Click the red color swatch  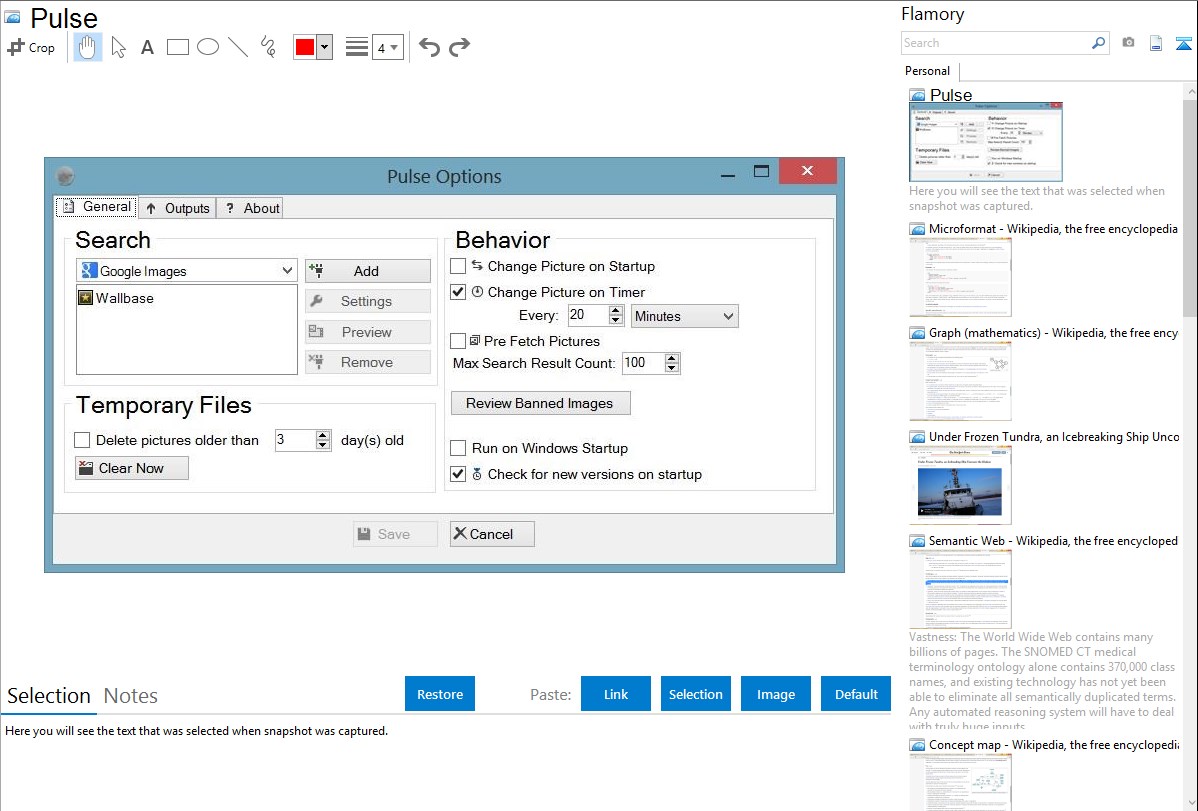(x=305, y=47)
